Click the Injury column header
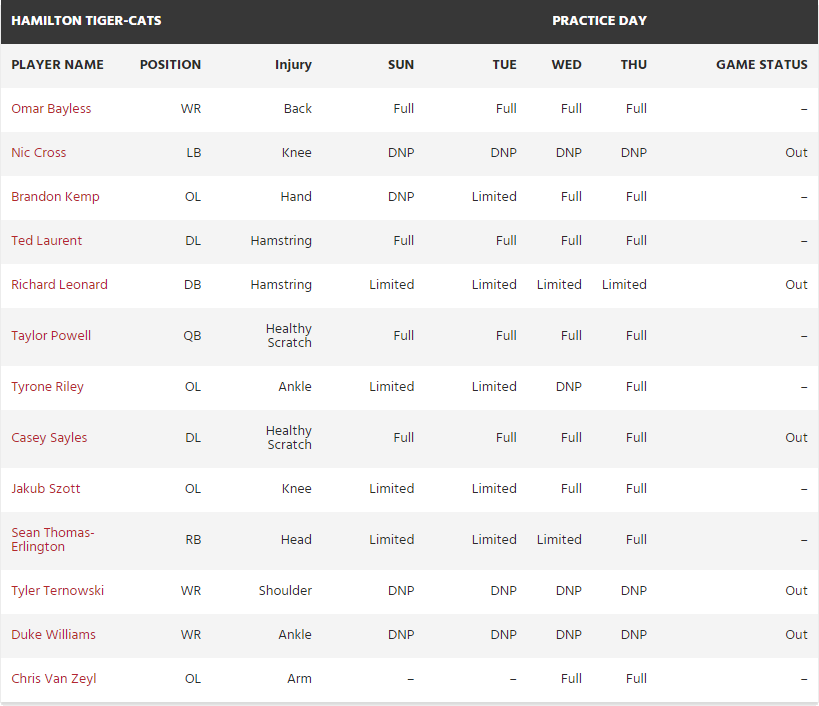Image resolution: width=819 pixels, height=706 pixels. point(293,65)
